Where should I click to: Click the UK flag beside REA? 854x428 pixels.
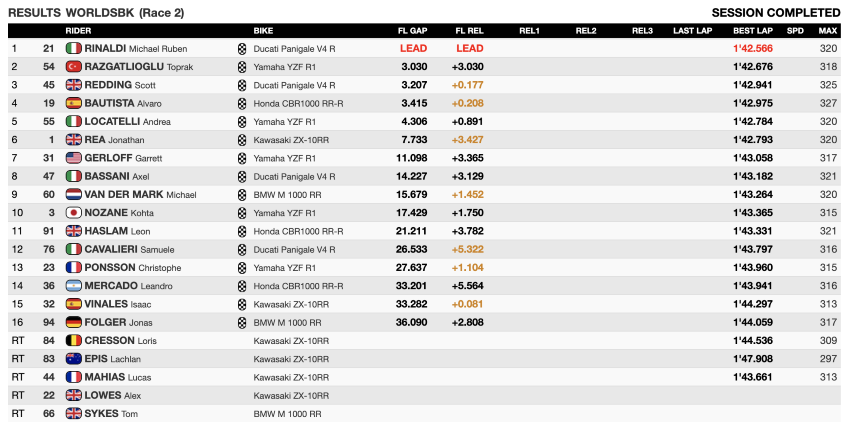click(74, 139)
